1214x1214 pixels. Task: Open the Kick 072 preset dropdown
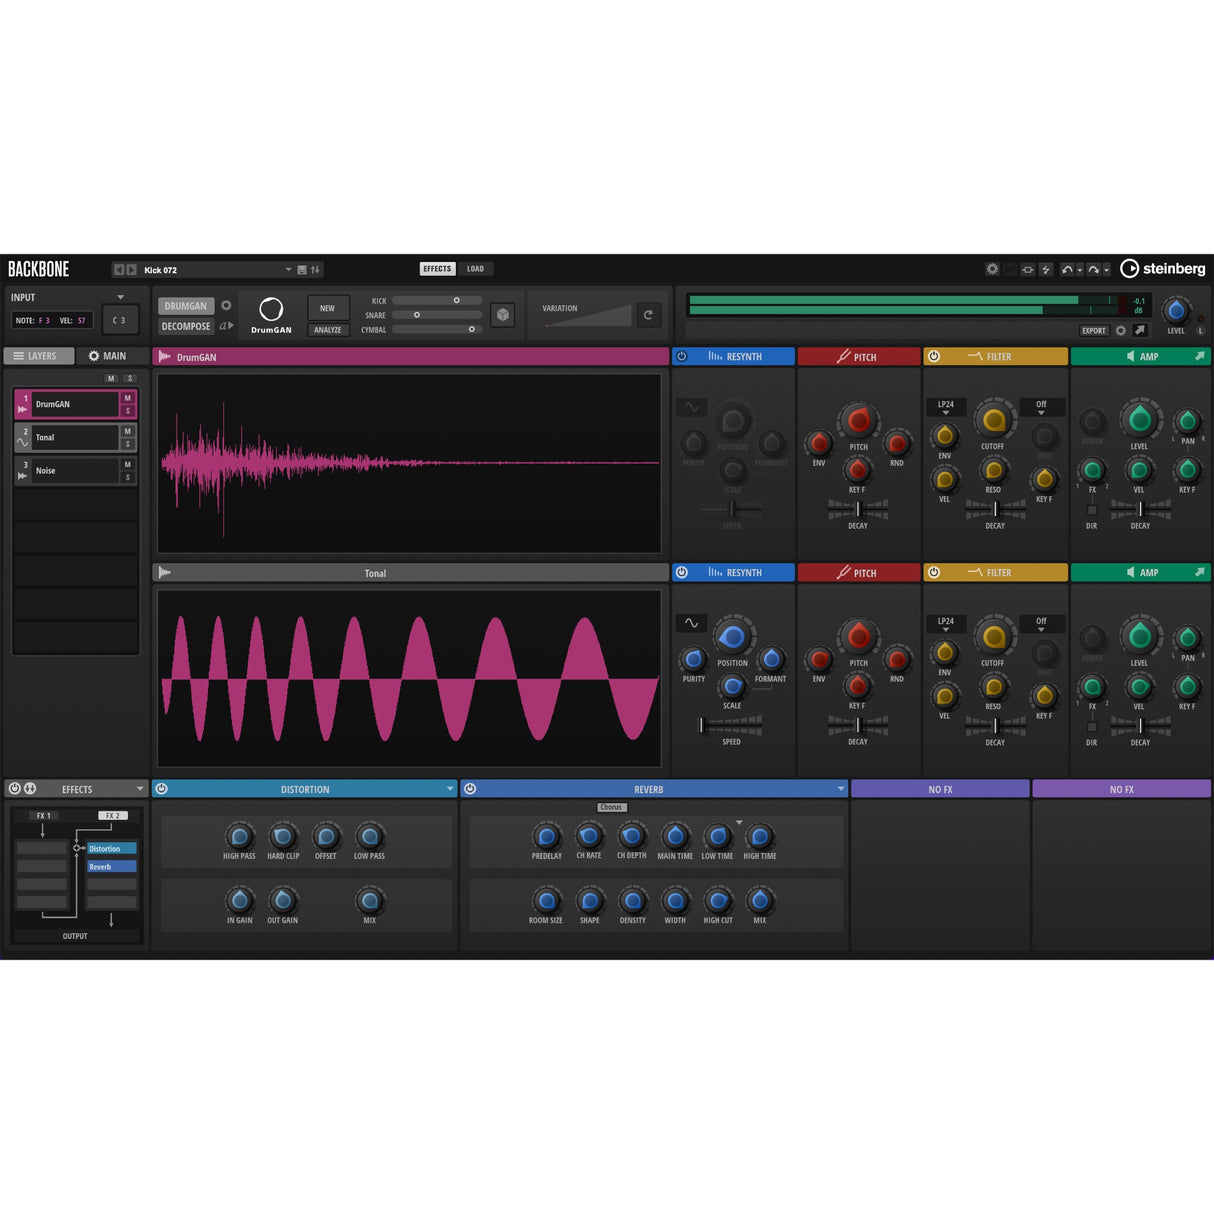tap(288, 269)
